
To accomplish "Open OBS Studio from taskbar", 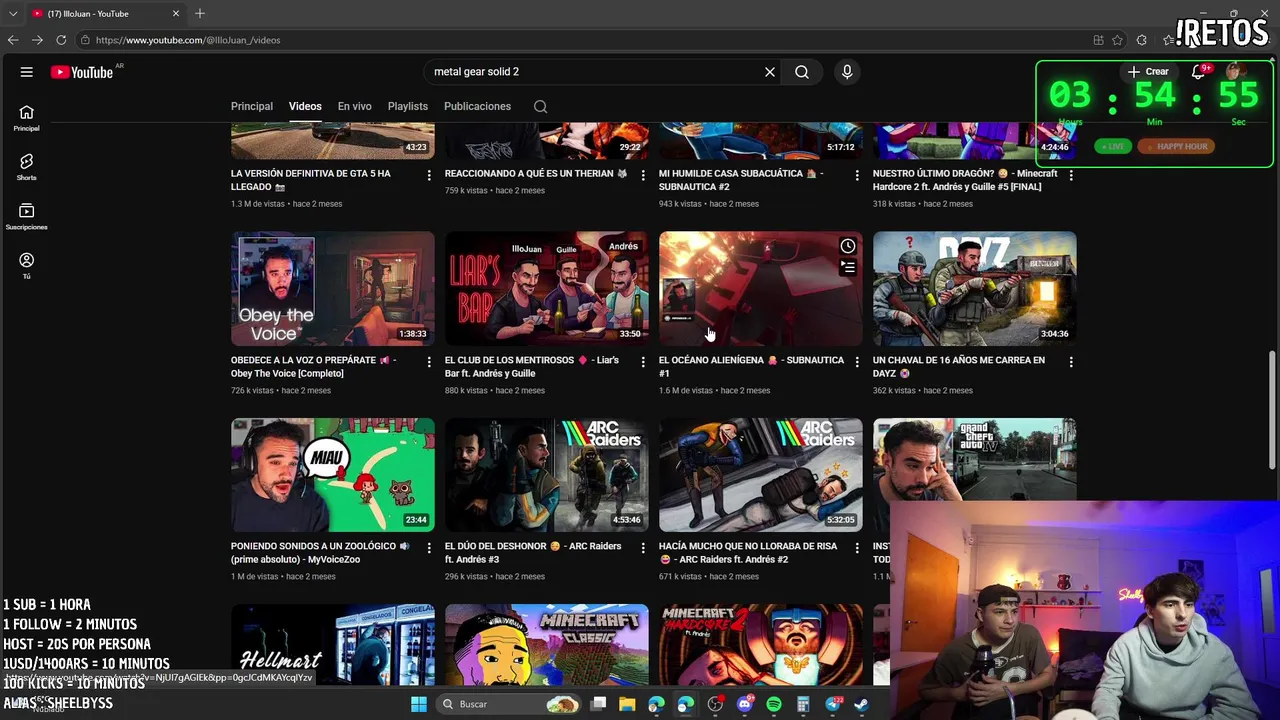I will point(715,704).
